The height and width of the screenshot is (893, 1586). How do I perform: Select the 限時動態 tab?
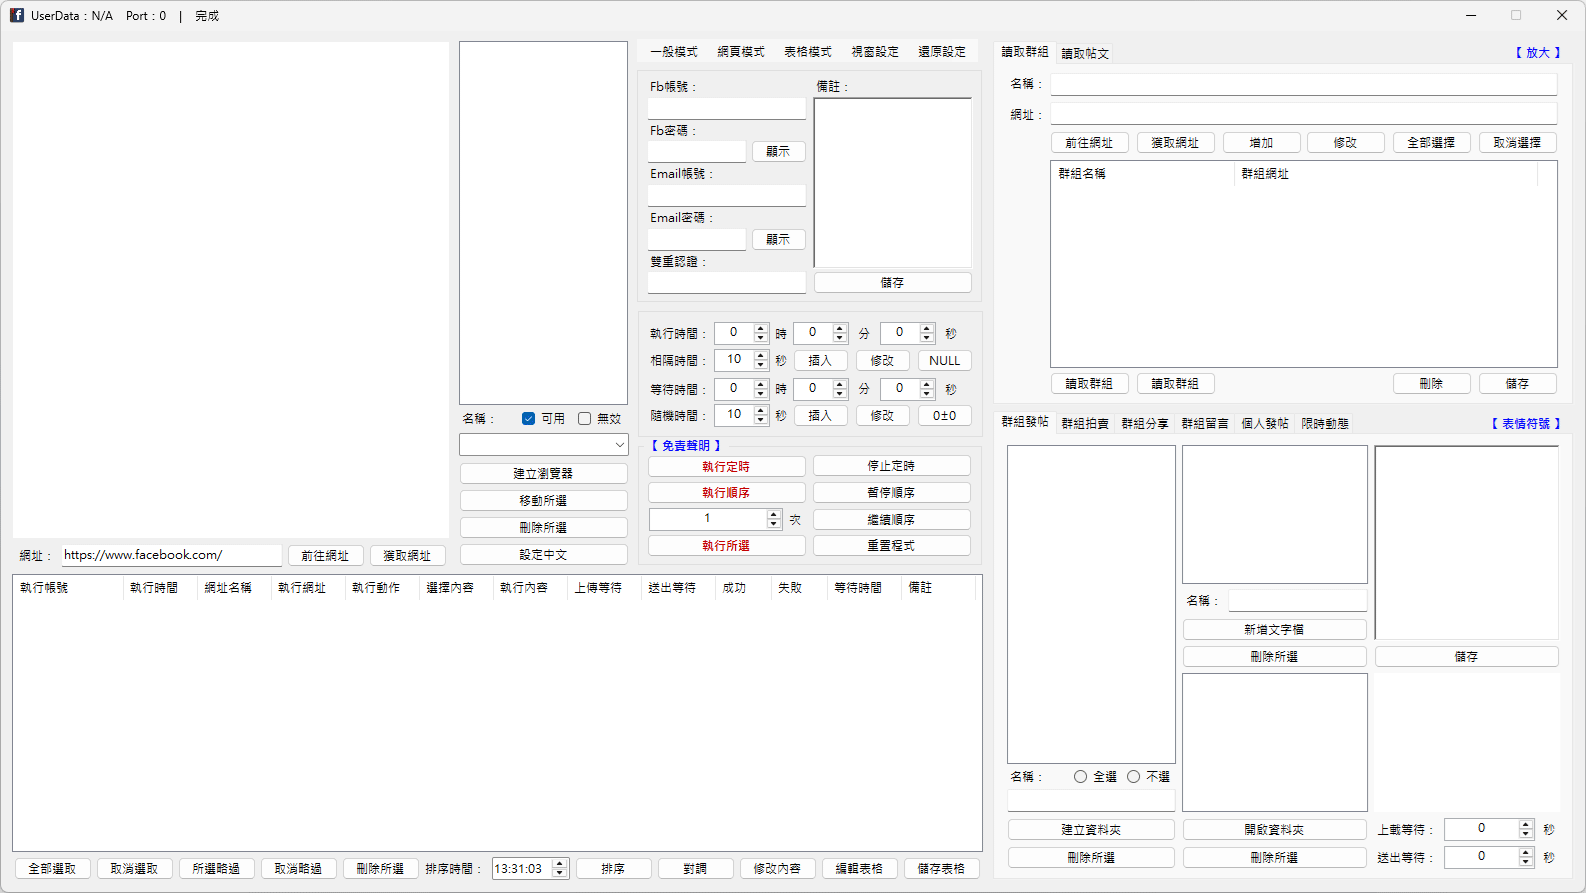(x=1325, y=424)
